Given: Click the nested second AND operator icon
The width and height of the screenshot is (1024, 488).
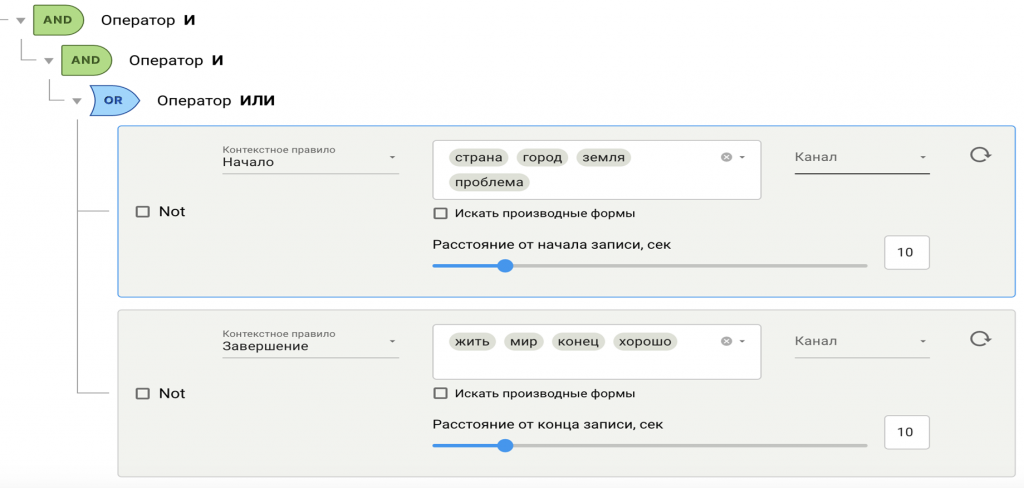Looking at the screenshot, I should click(x=86, y=60).
